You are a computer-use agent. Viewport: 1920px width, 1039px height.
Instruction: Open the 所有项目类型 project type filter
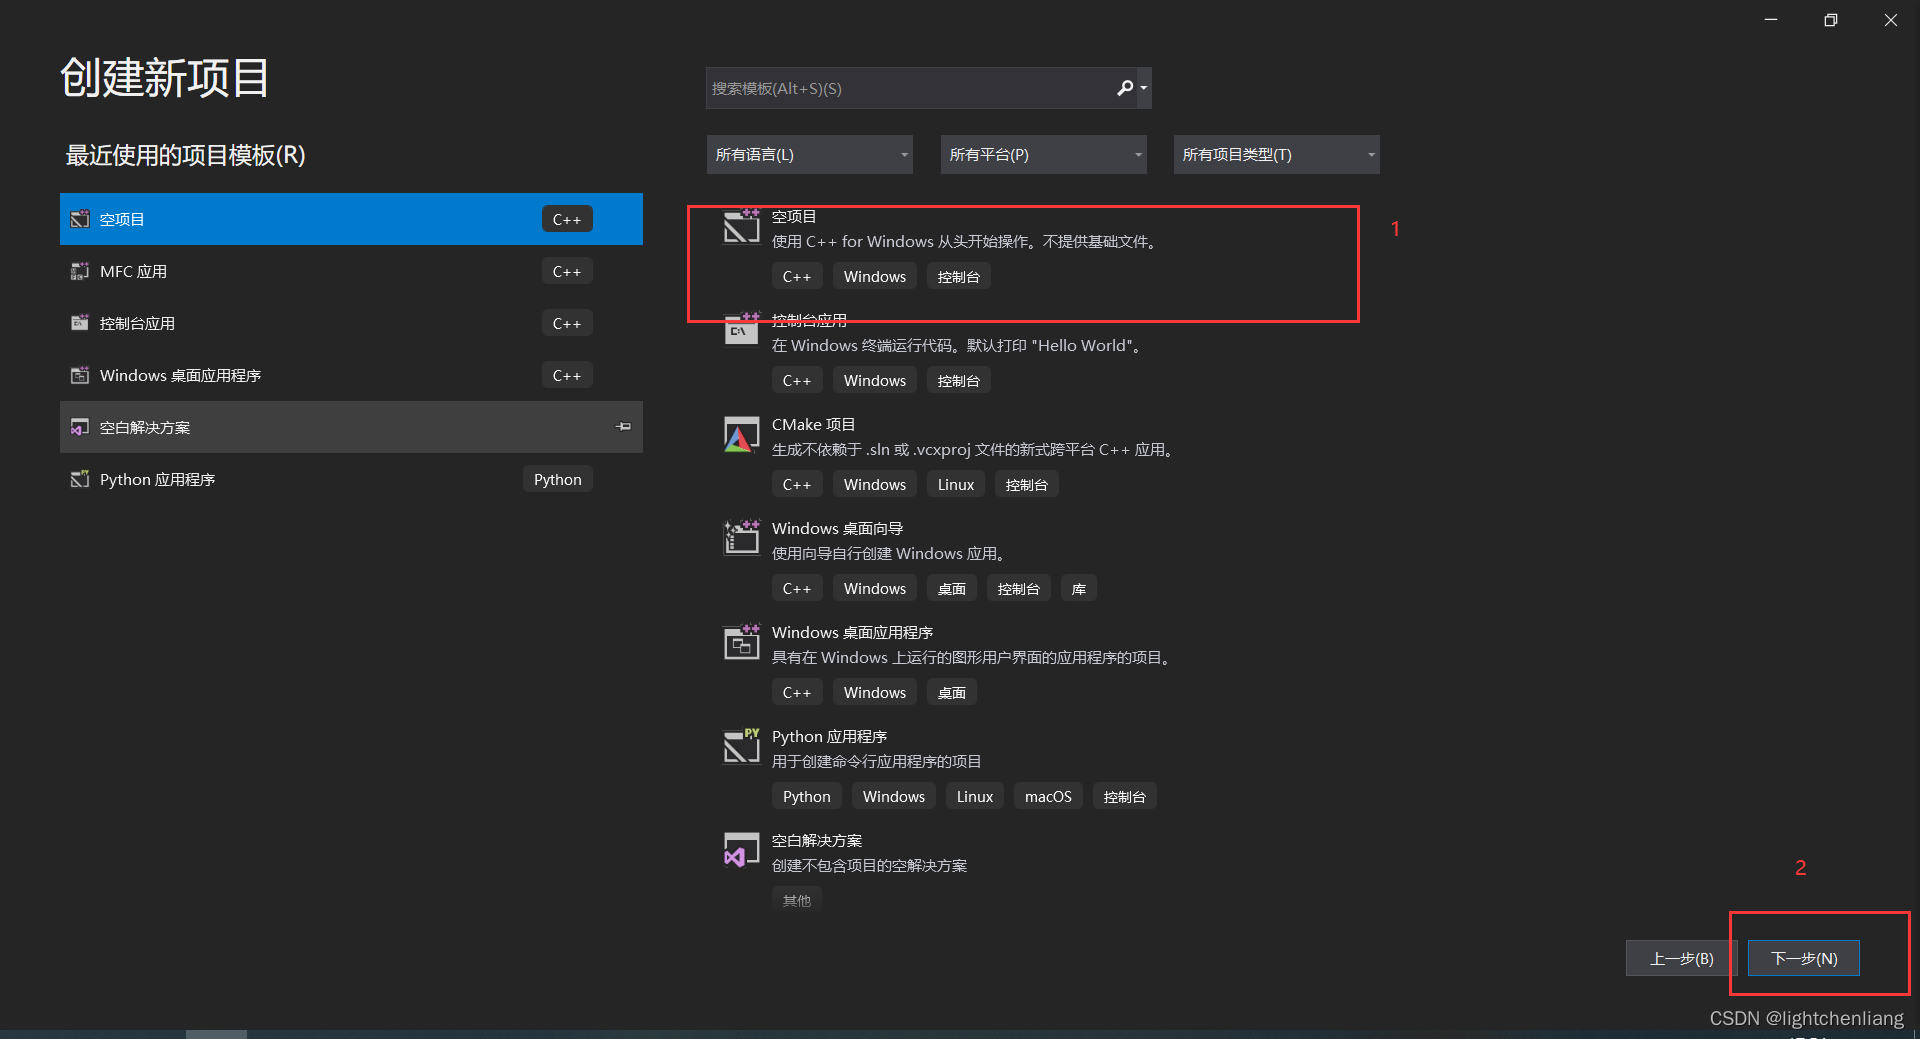(1277, 155)
